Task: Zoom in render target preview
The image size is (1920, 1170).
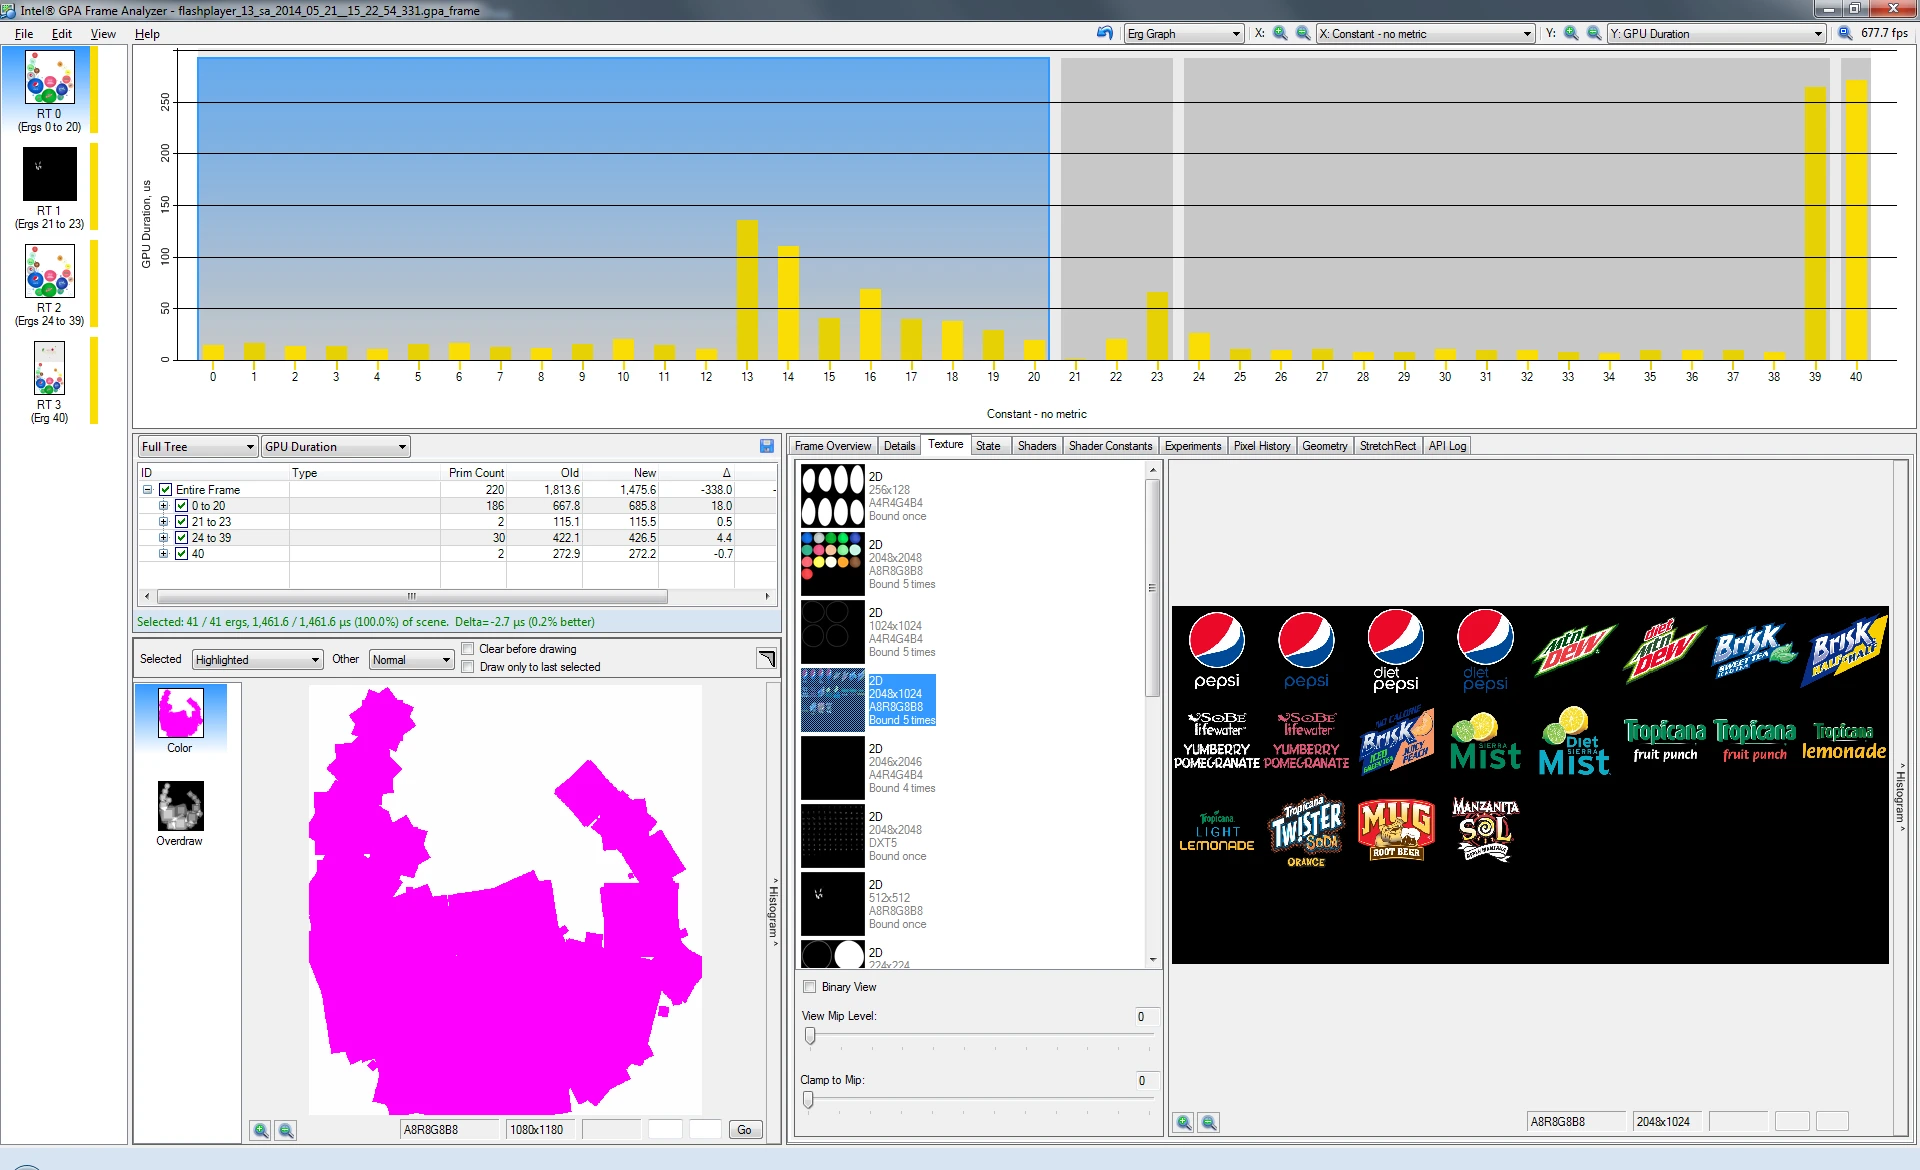Action: point(260,1130)
